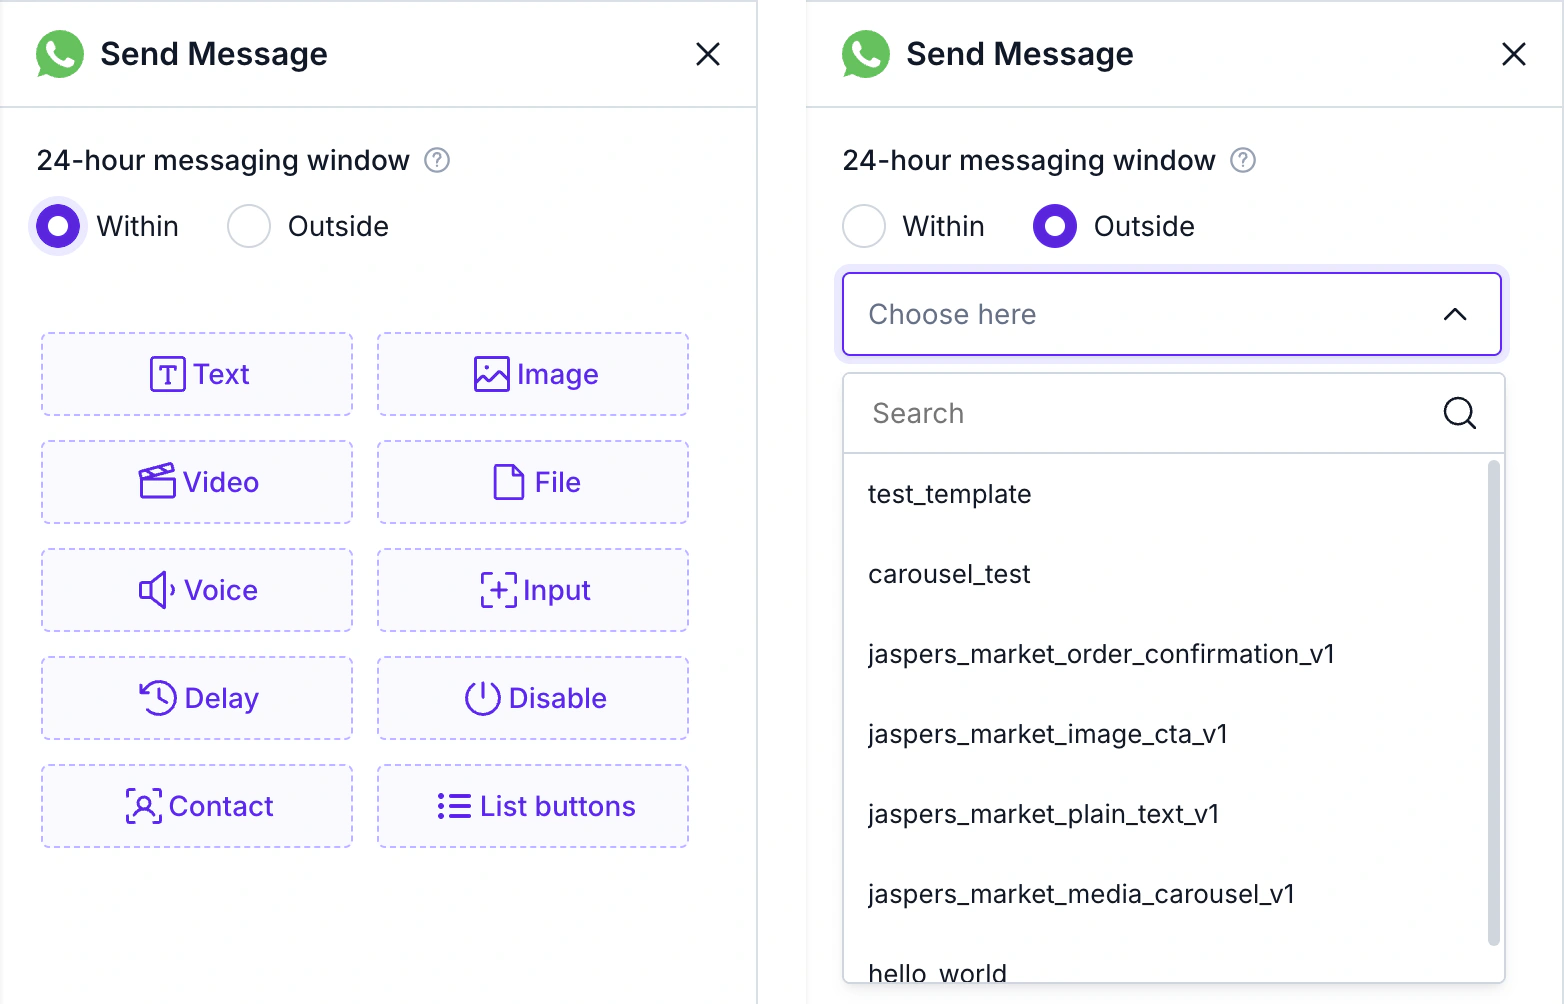Click the WhatsApp logo in the template-list panel

866,54
